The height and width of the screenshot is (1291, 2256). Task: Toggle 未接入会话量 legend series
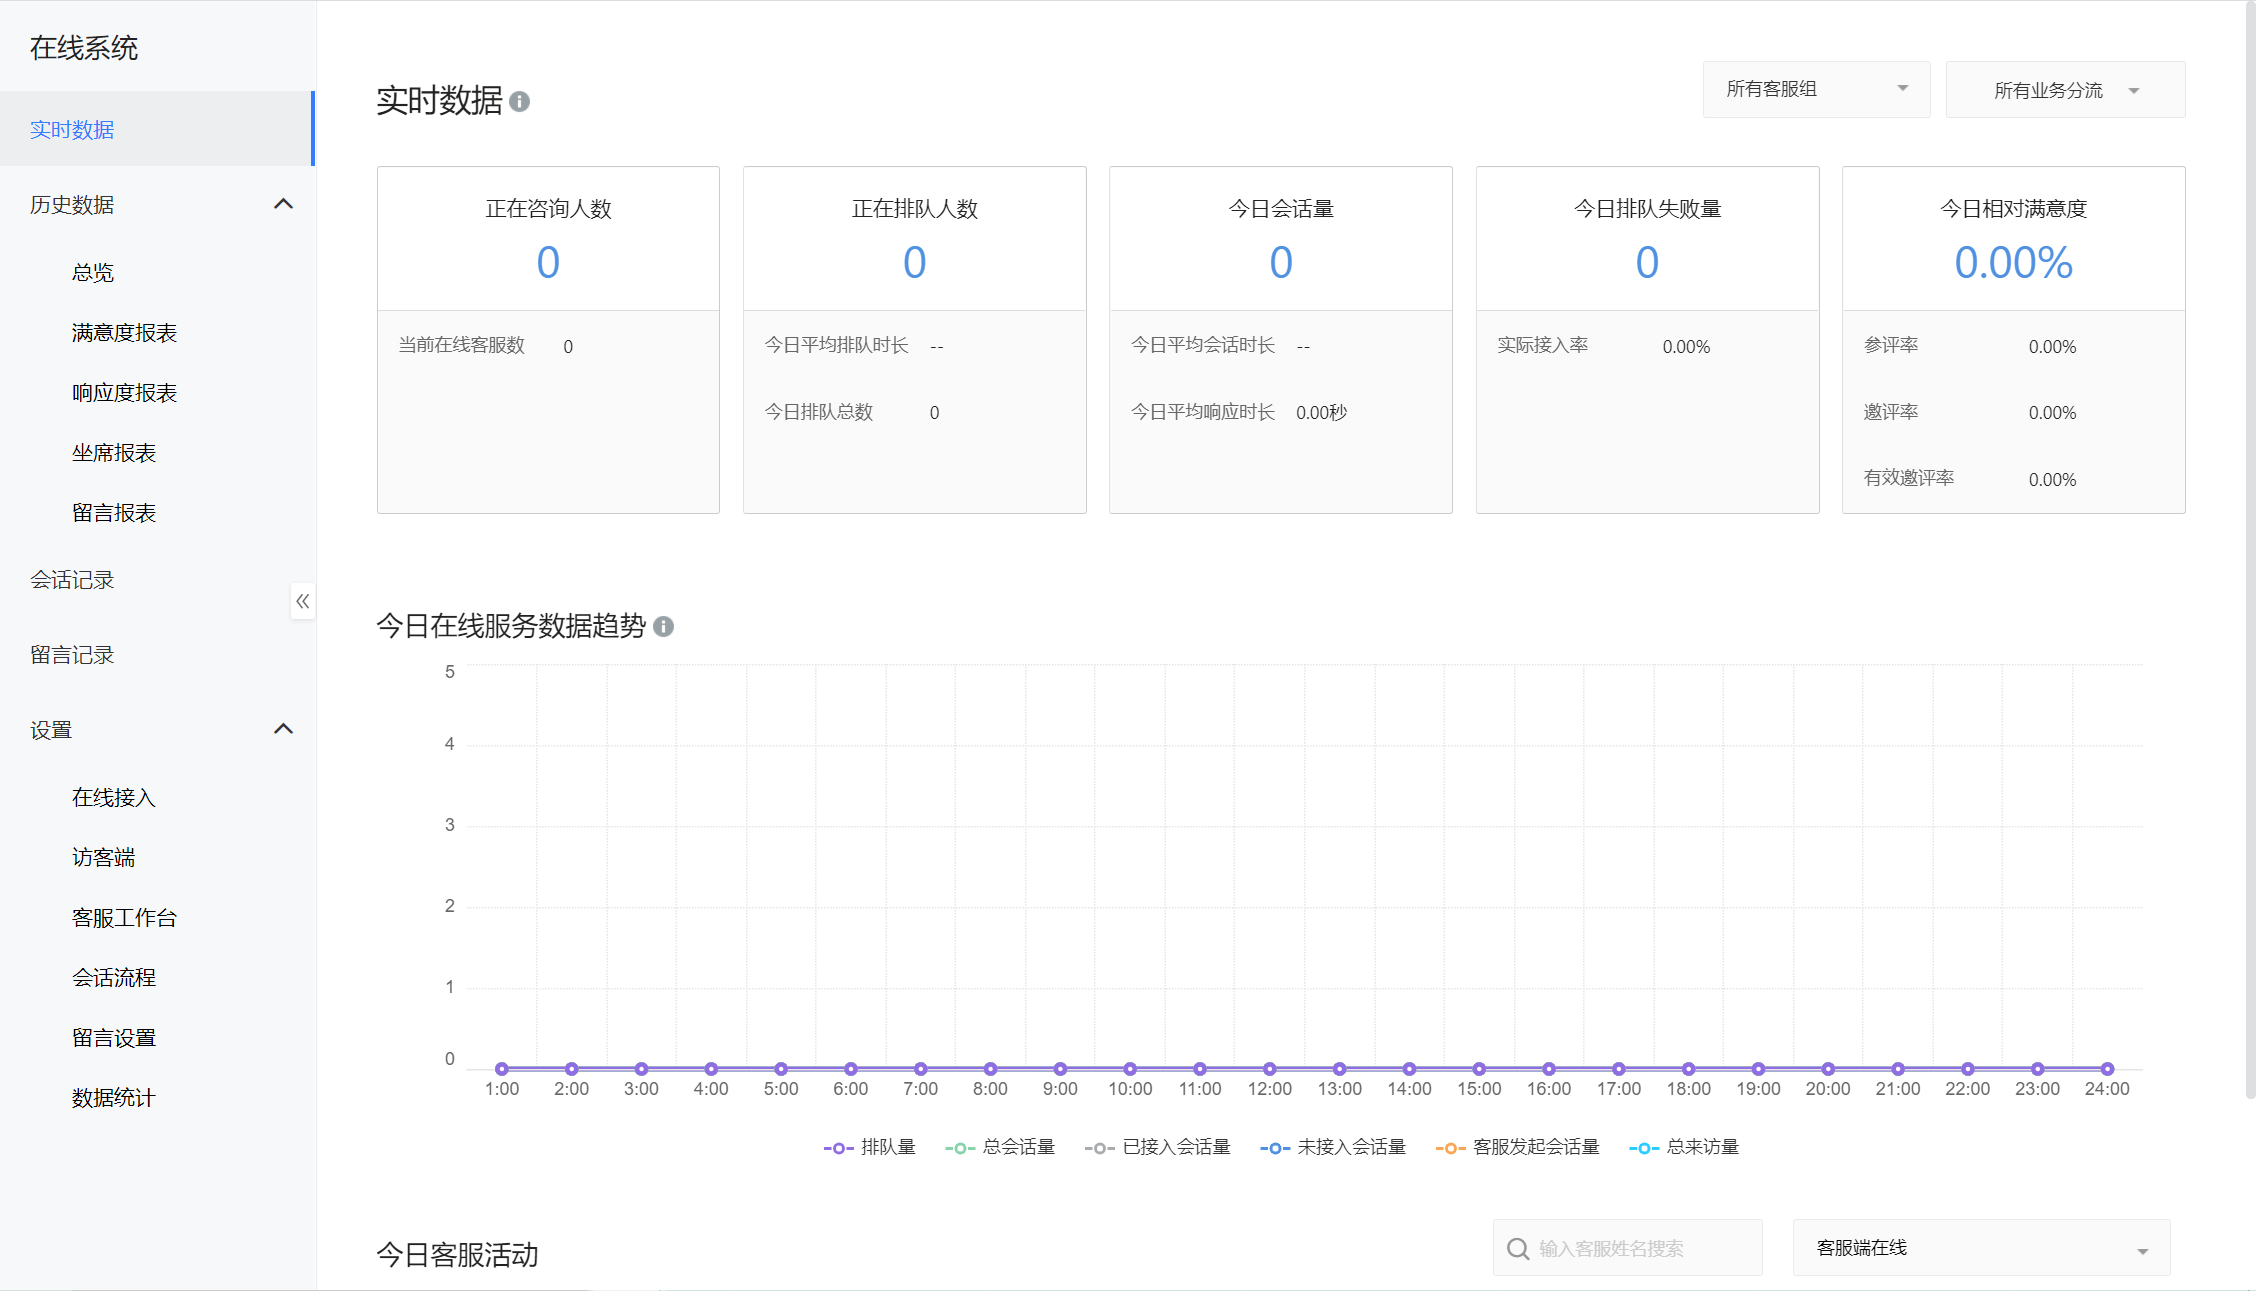tap(1333, 1147)
